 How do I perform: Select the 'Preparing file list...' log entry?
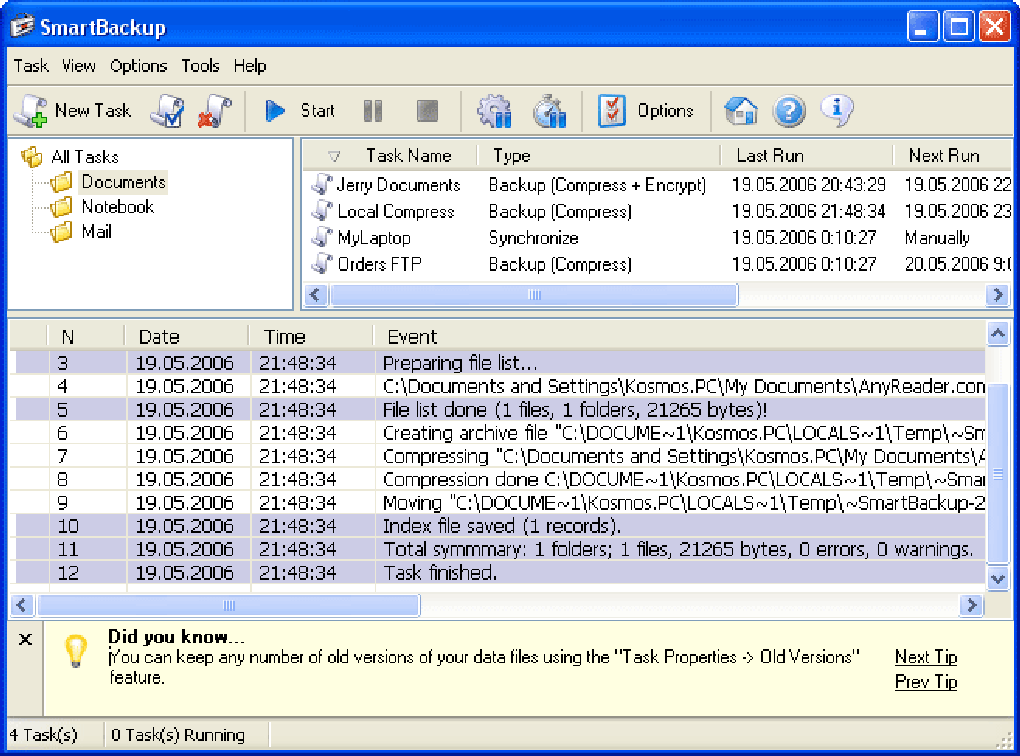(x=498, y=363)
